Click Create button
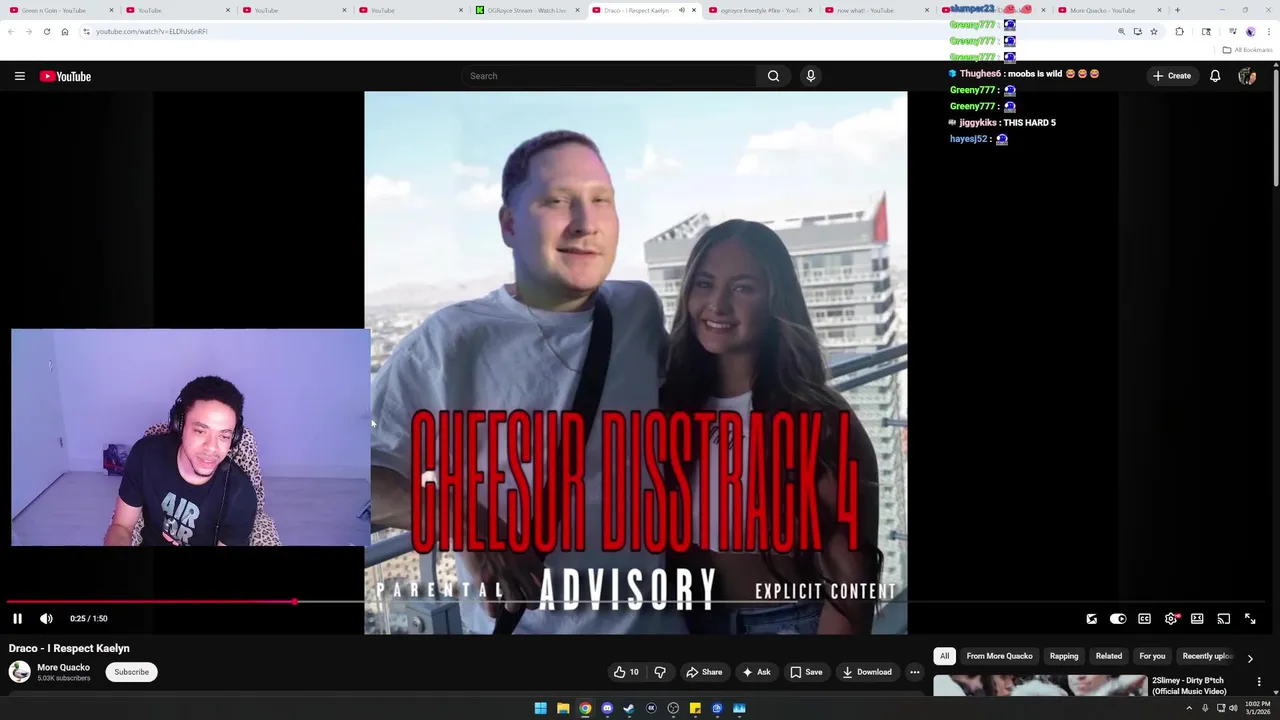The width and height of the screenshot is (1280, 720). 1172,76
